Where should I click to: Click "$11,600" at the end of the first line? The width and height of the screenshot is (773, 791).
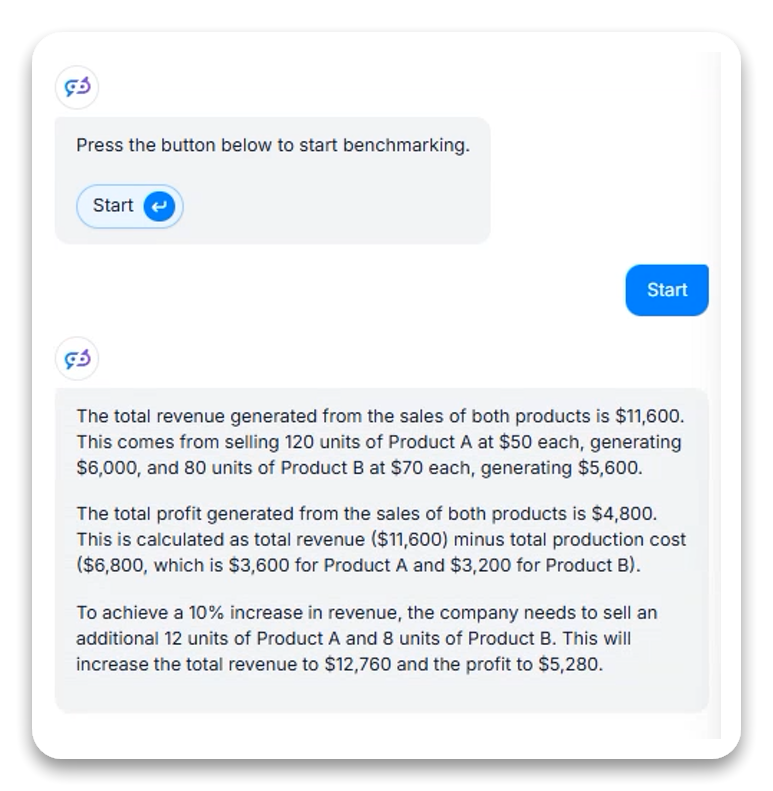pos(648,417)
